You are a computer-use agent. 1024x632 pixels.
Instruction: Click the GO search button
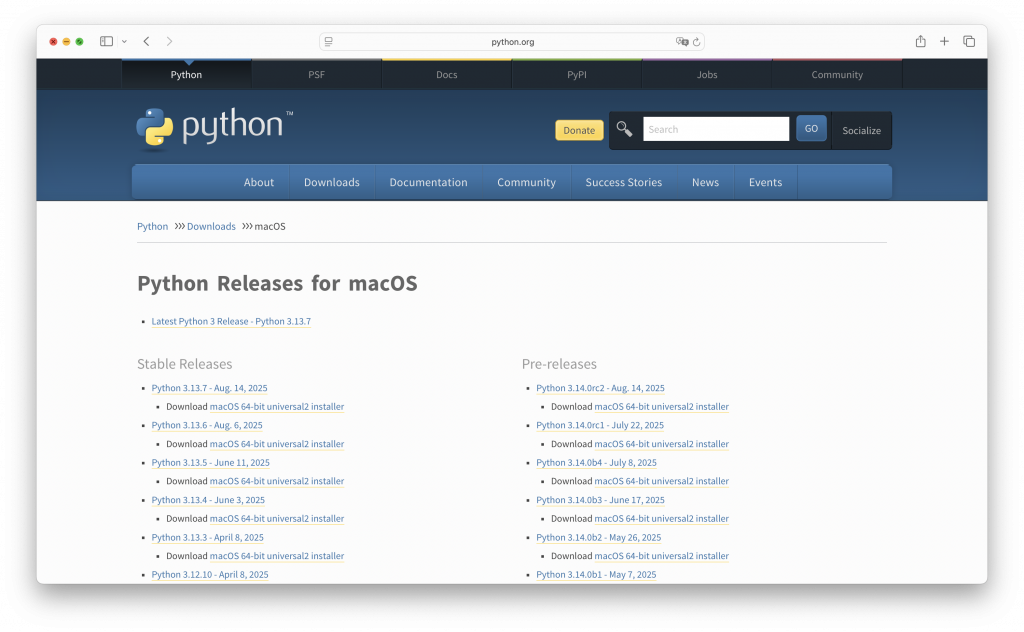point(811,129)
